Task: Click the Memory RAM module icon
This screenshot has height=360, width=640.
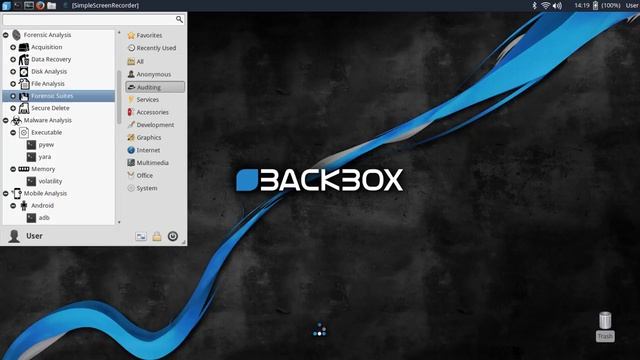Action: (24, 169)
